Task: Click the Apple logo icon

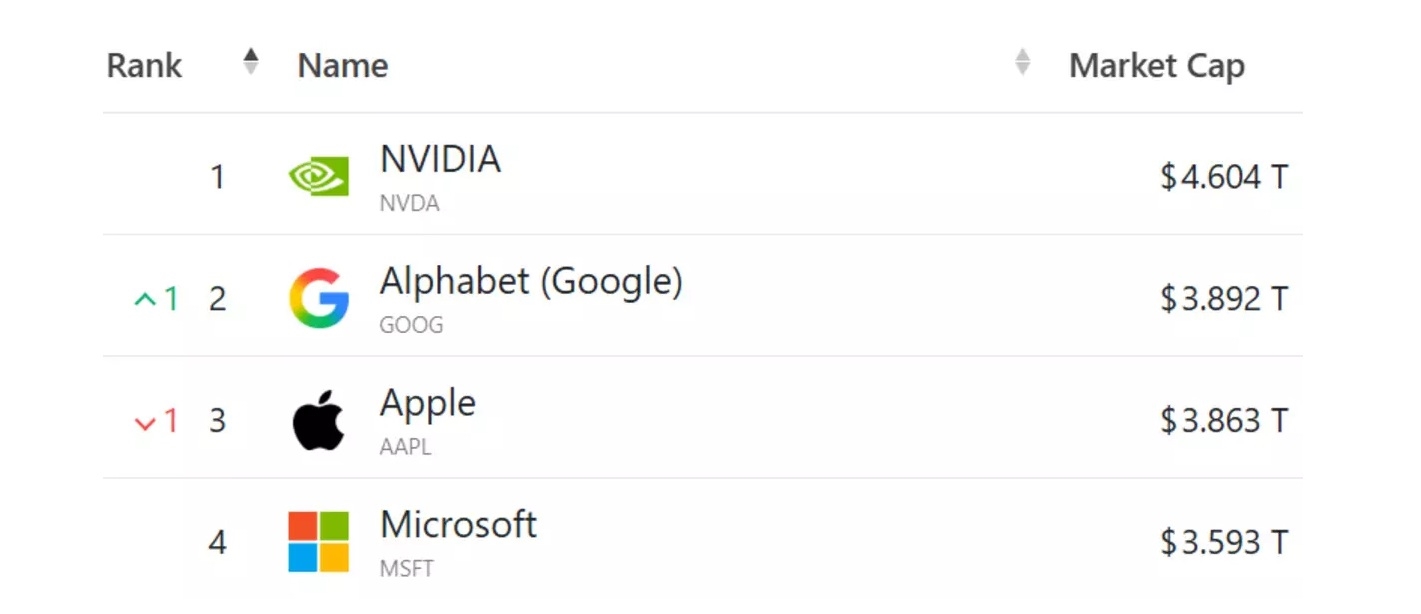Action: [x=318, y=420]
